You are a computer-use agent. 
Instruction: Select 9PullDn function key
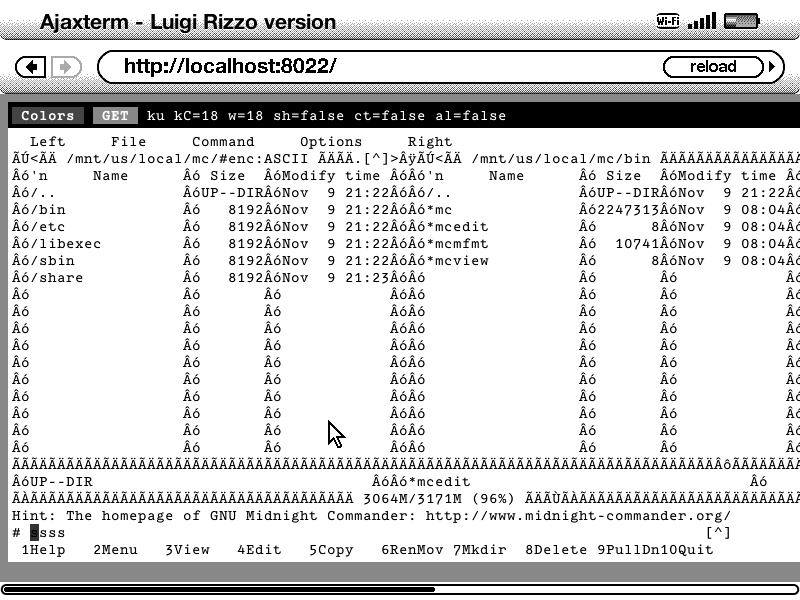(x=628, y=550)
